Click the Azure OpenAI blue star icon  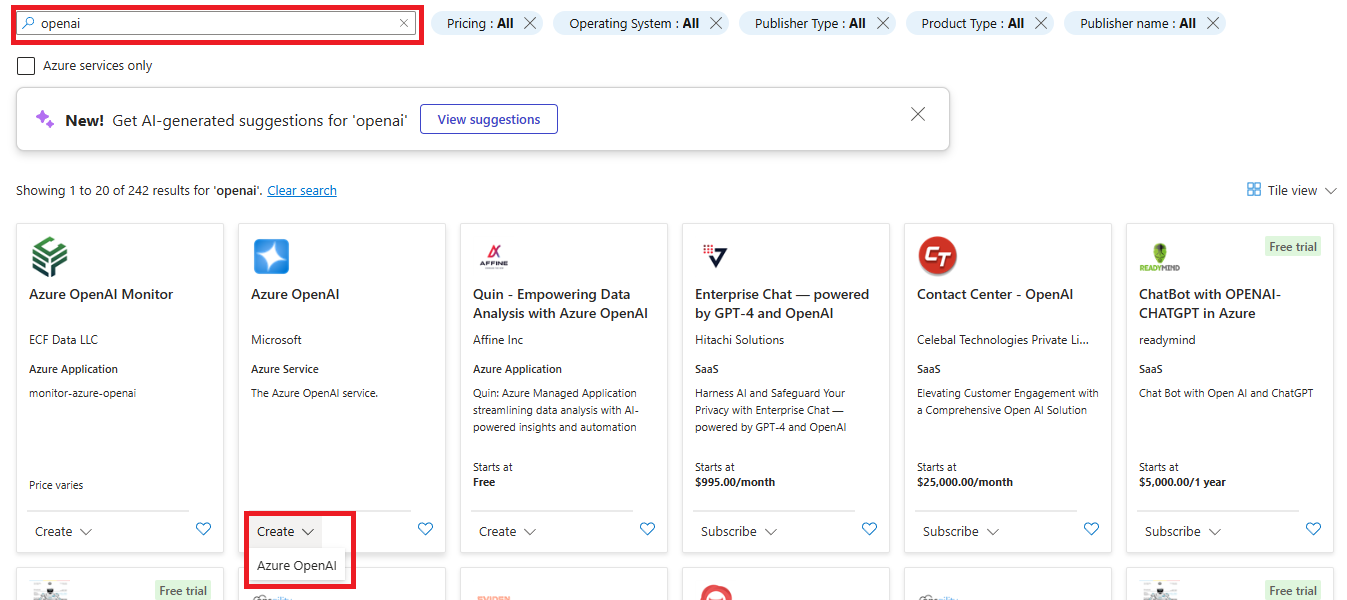[x=271, y=257]
